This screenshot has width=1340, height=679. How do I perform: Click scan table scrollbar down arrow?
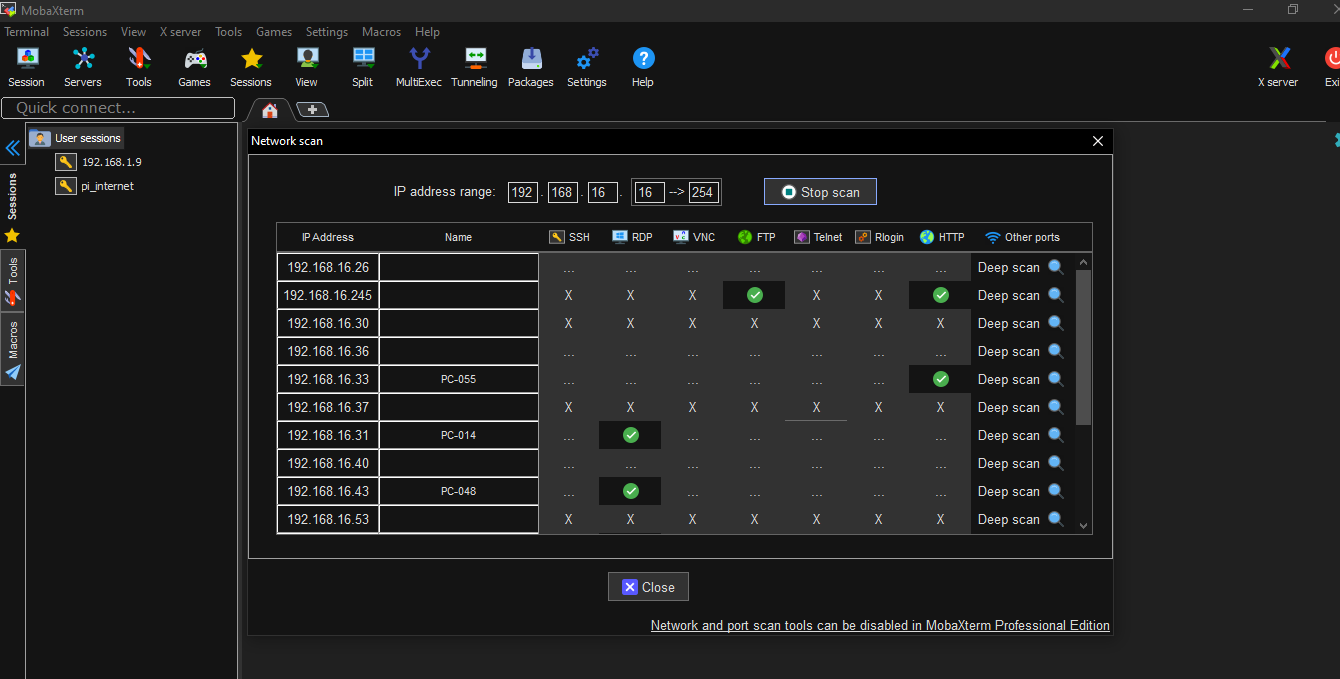[1083, 525]
